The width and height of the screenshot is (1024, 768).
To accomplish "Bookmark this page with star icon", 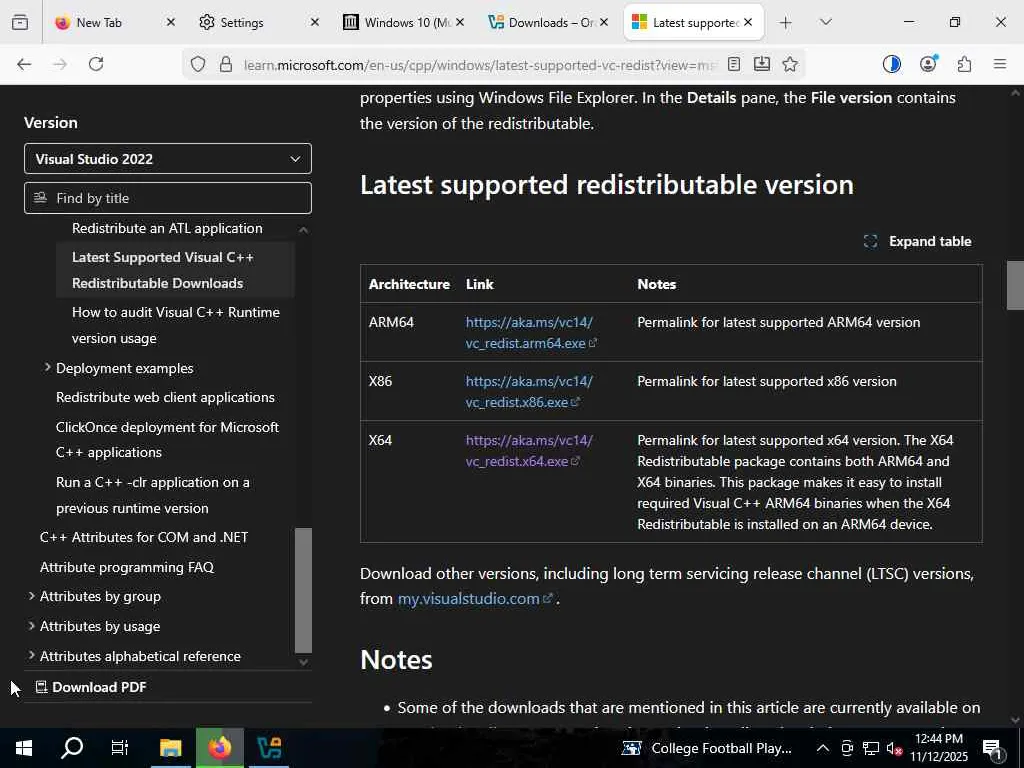I will pyautogui.click(x=790, y=64).
